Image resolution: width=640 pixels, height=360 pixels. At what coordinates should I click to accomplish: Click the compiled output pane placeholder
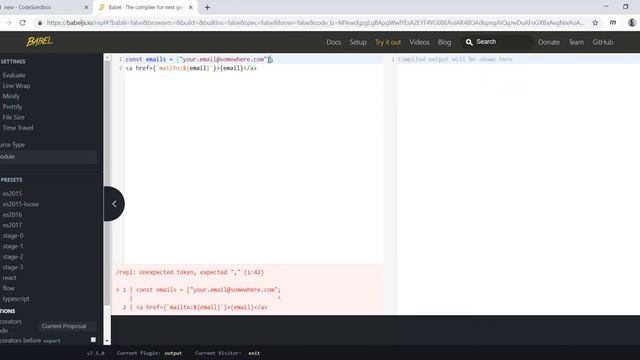(455, 60)
